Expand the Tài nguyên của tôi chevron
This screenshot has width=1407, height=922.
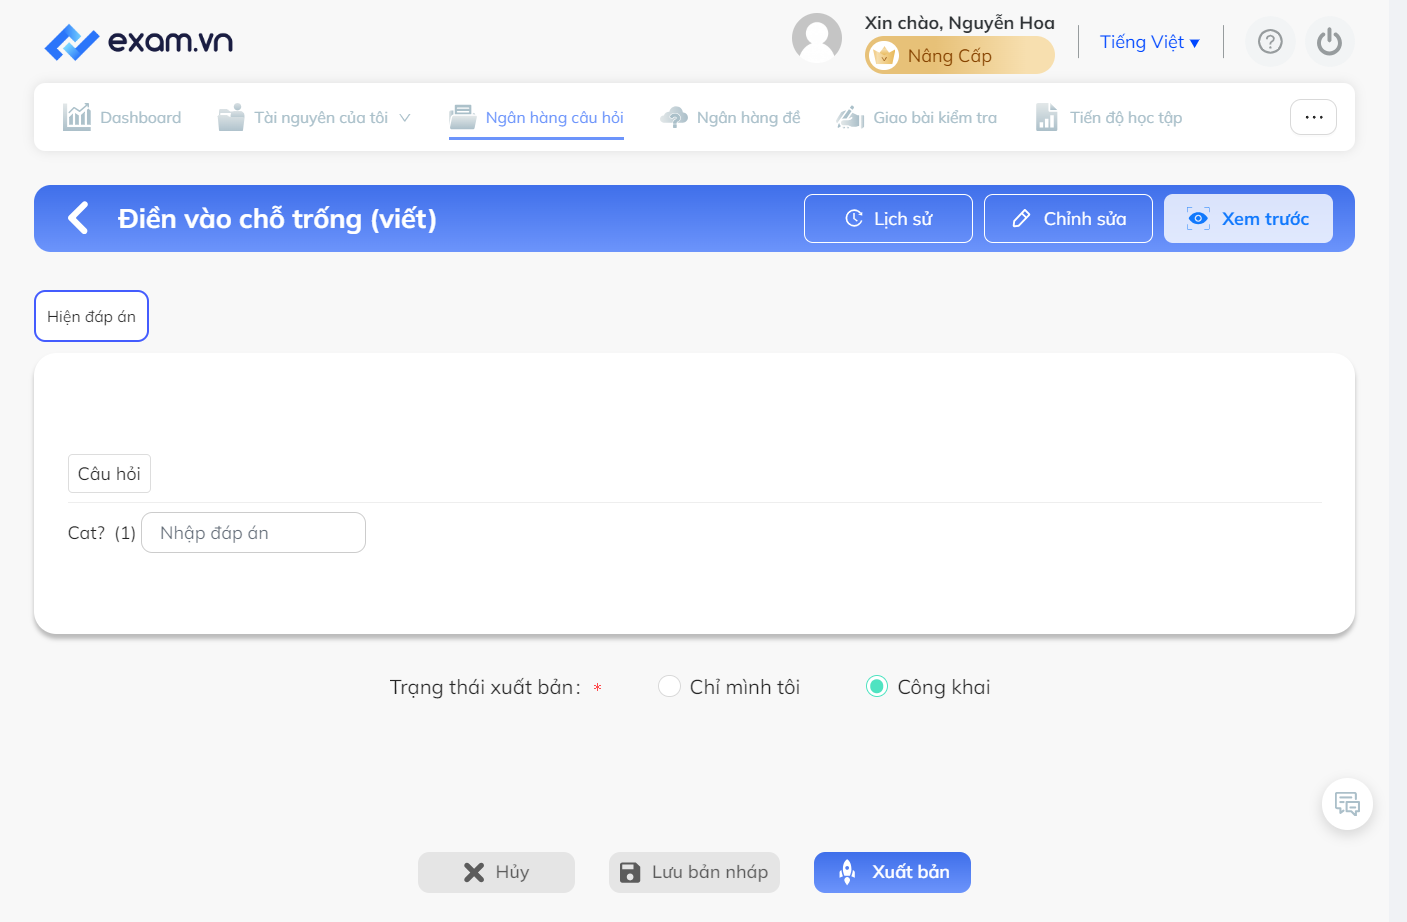tap(405, 118)
